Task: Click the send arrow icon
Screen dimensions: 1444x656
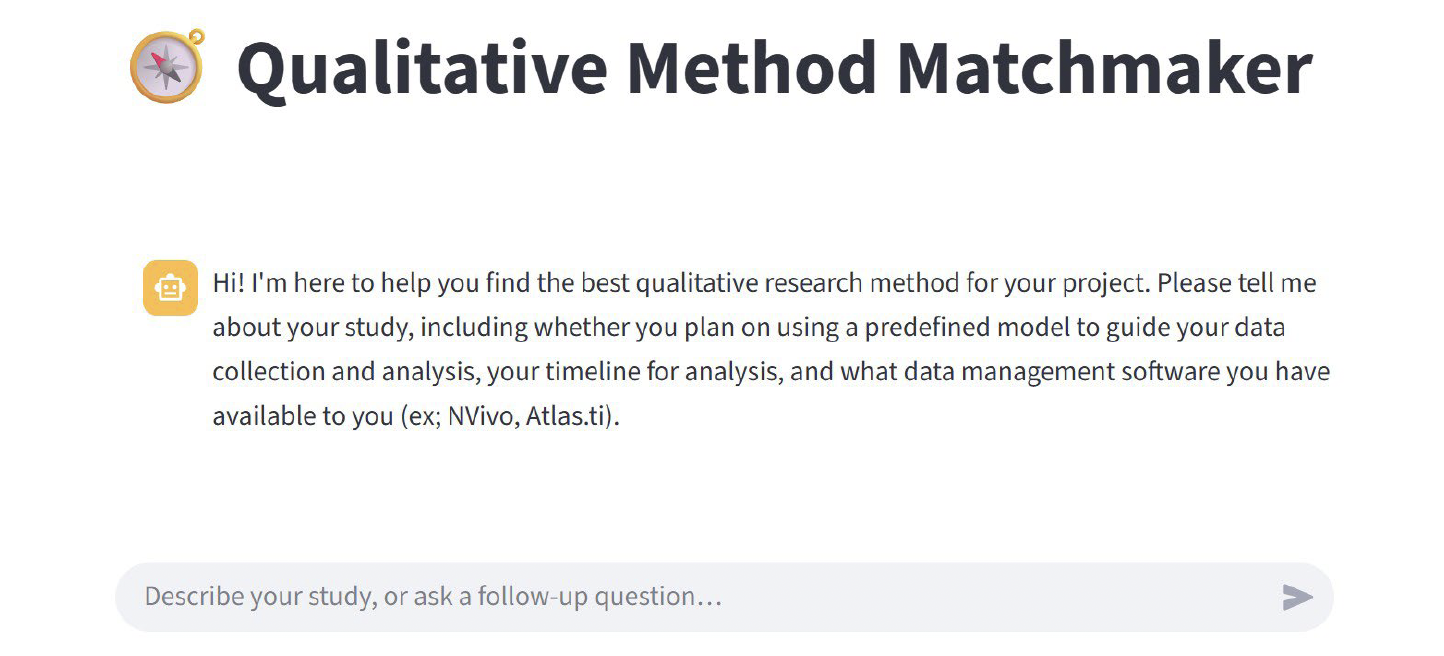Action: pos(1297,598)
